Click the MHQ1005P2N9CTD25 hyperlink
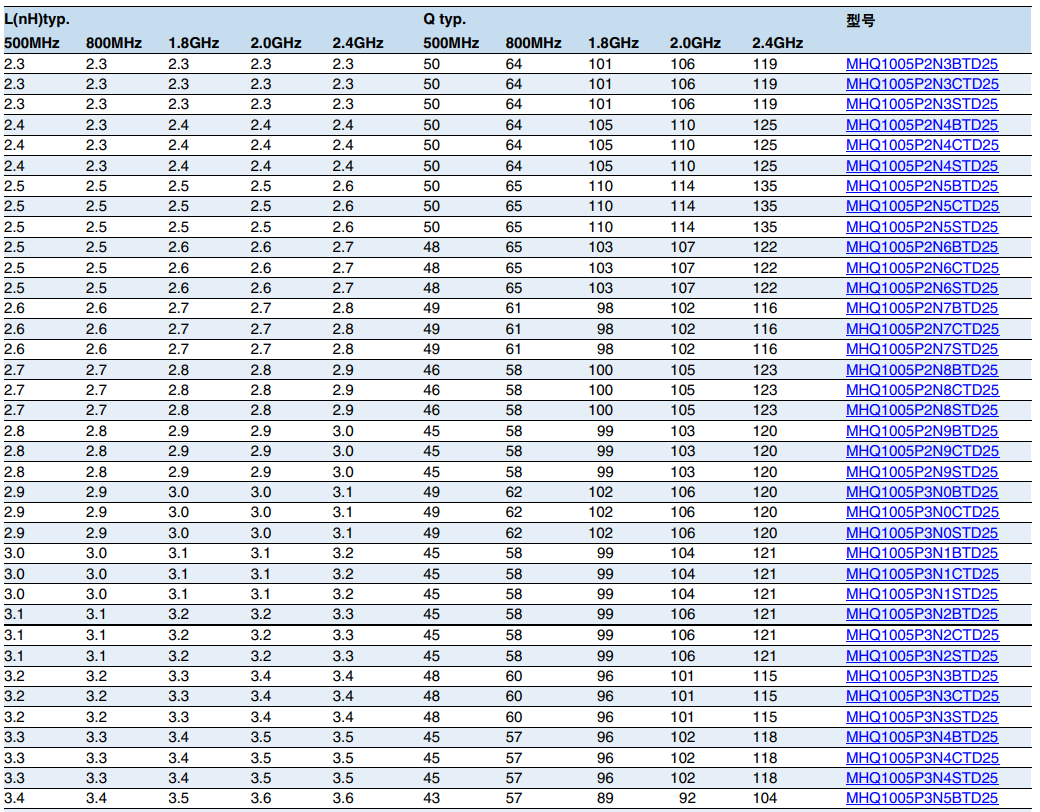The height and width of the screenshot is (812, 1040). point(923,452)
